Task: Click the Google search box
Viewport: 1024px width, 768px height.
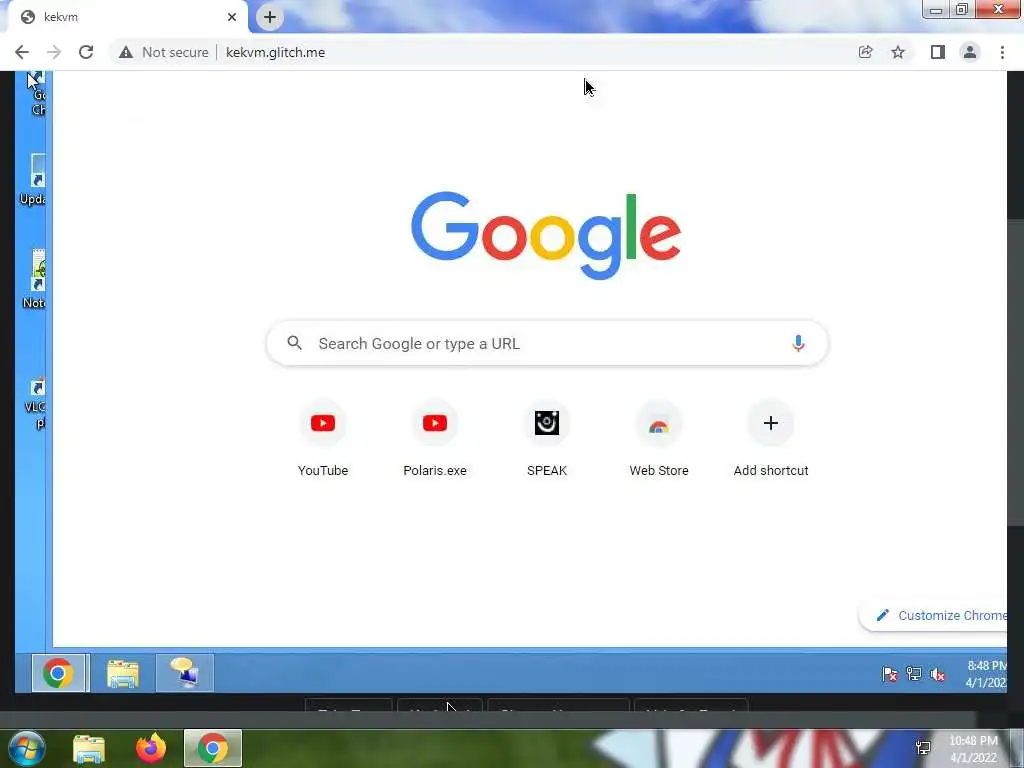Action: (547, 344)
